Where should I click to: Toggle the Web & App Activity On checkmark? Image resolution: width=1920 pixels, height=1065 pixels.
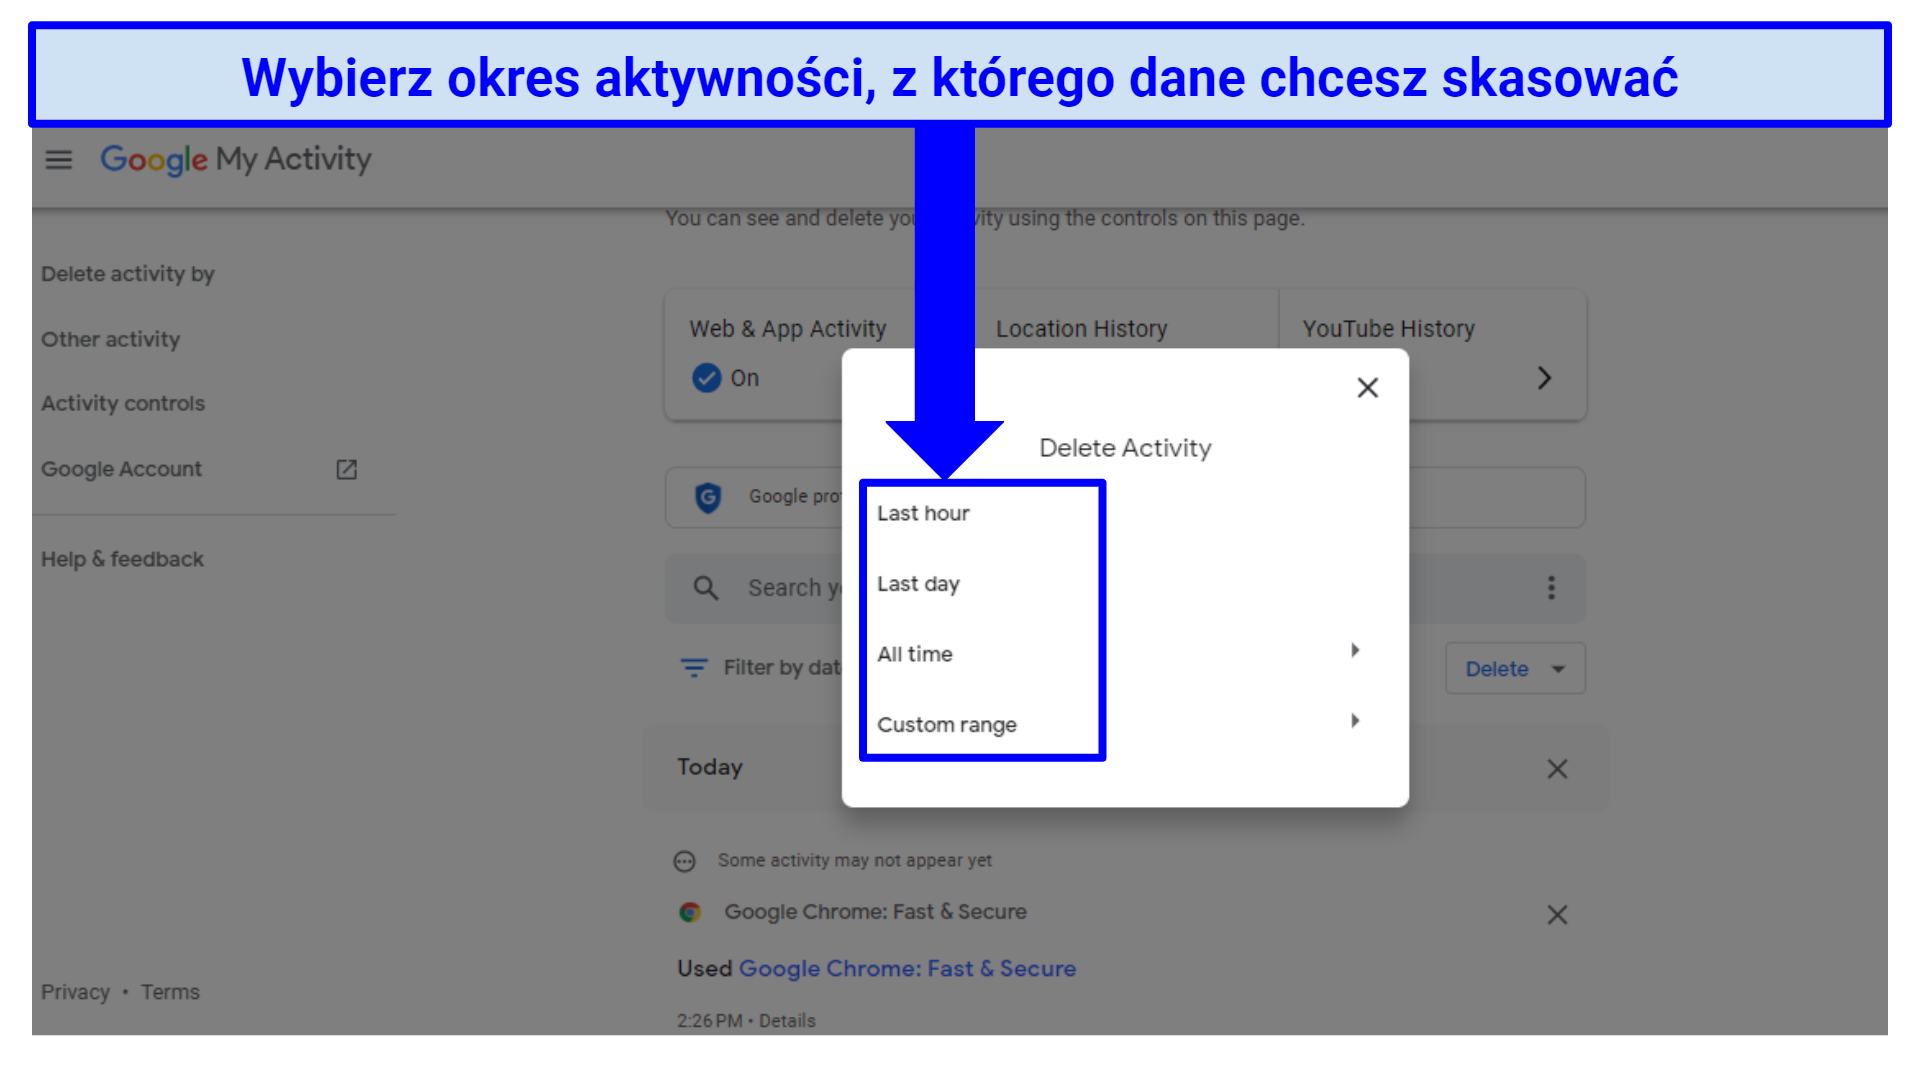707,378
